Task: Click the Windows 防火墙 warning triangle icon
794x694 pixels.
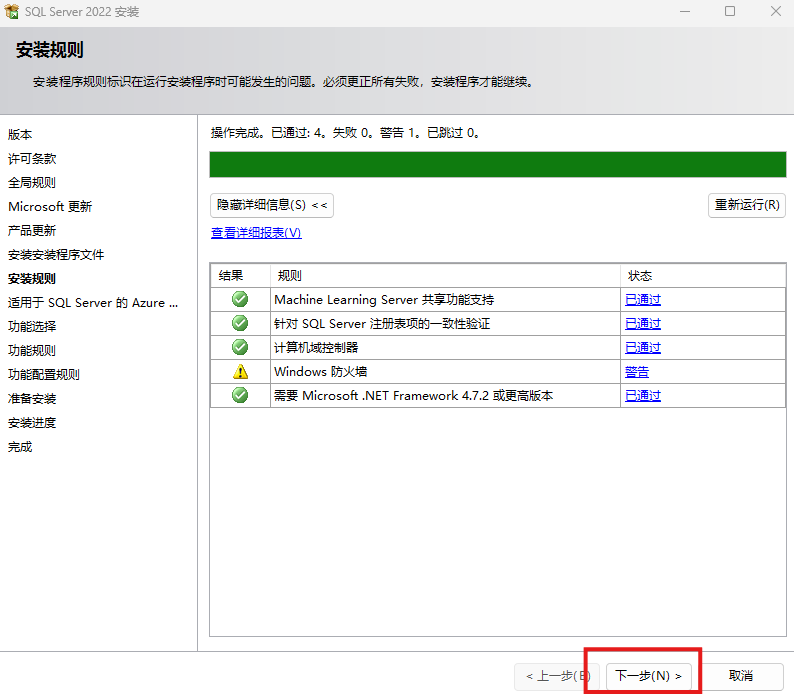Action: [239, 371]
